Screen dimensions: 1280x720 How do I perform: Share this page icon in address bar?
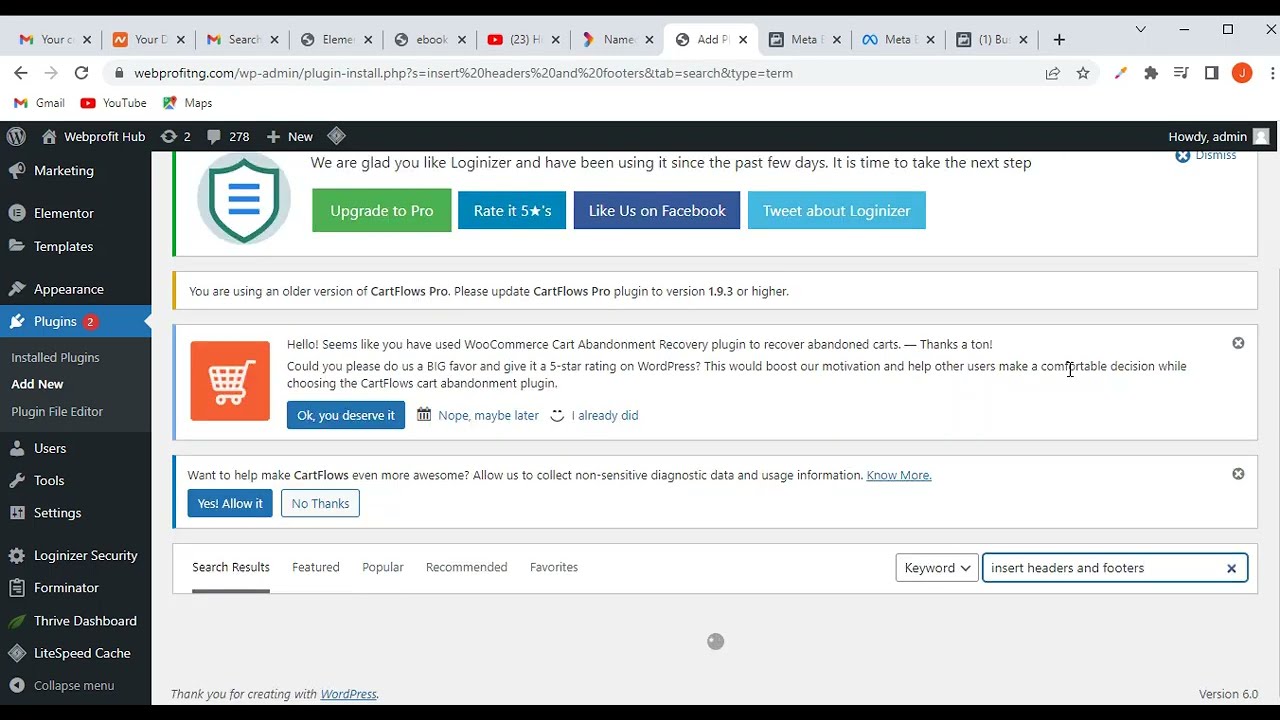point(1053,73)
